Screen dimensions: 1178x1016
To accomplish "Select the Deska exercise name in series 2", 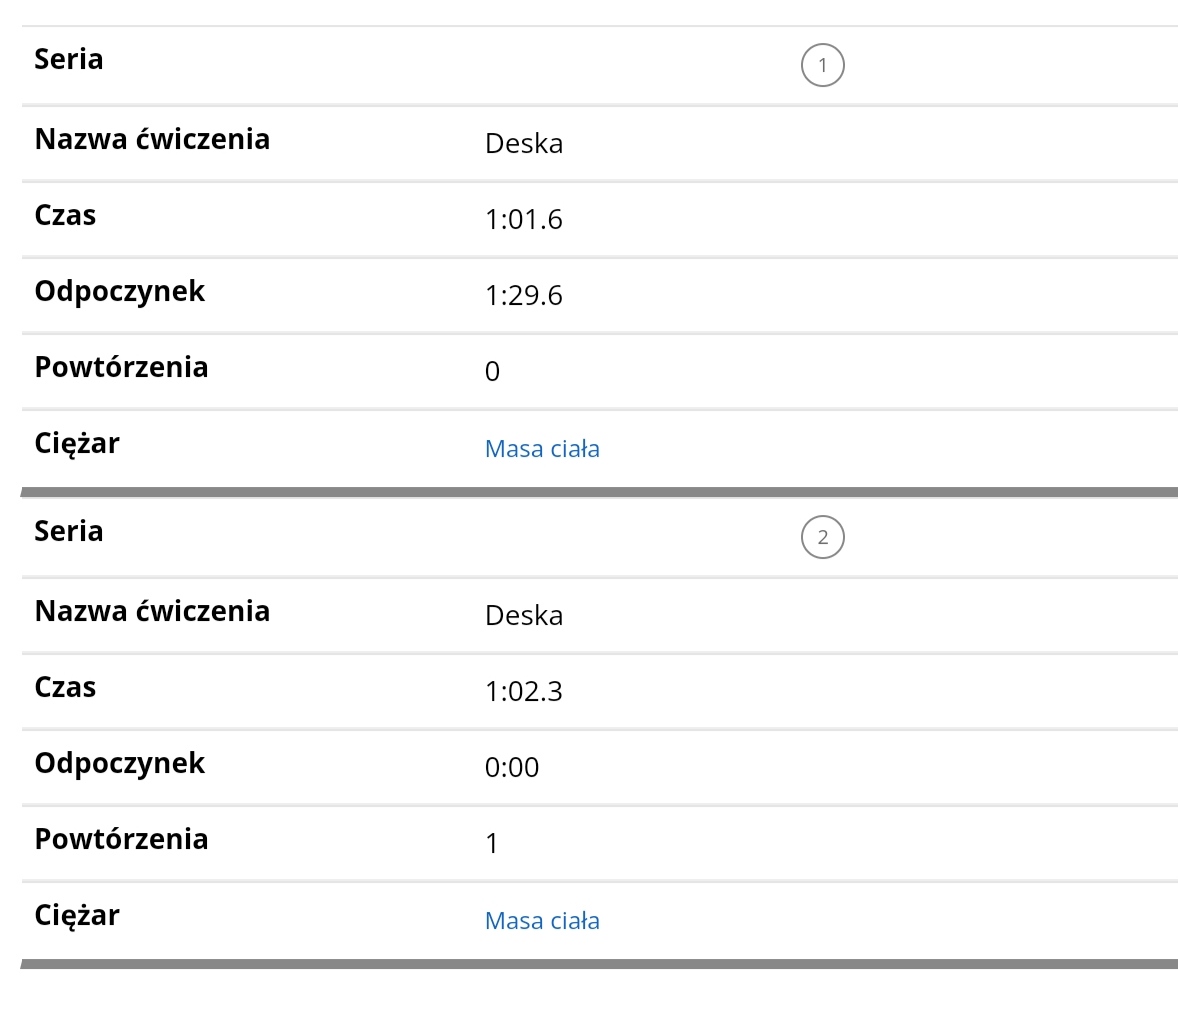I will pyautogui.click(x=524, y=616).
